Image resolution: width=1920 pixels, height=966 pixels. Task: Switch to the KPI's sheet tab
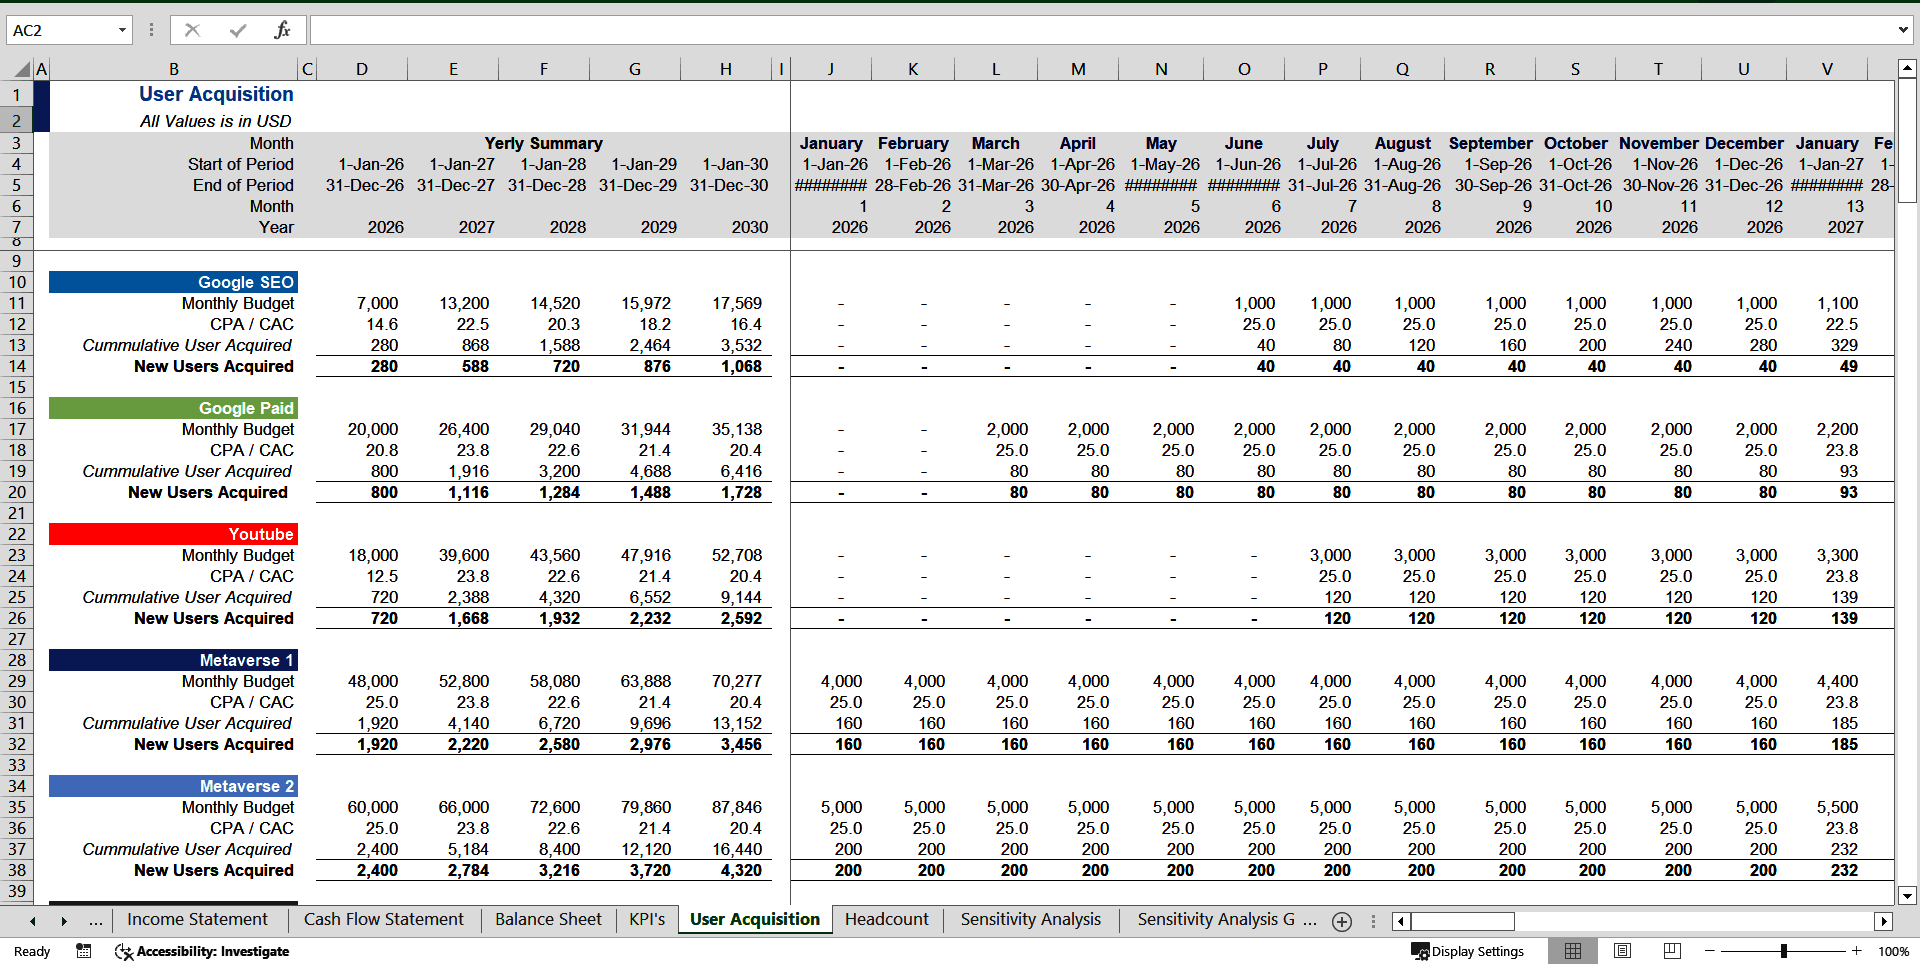coord(647,919)
